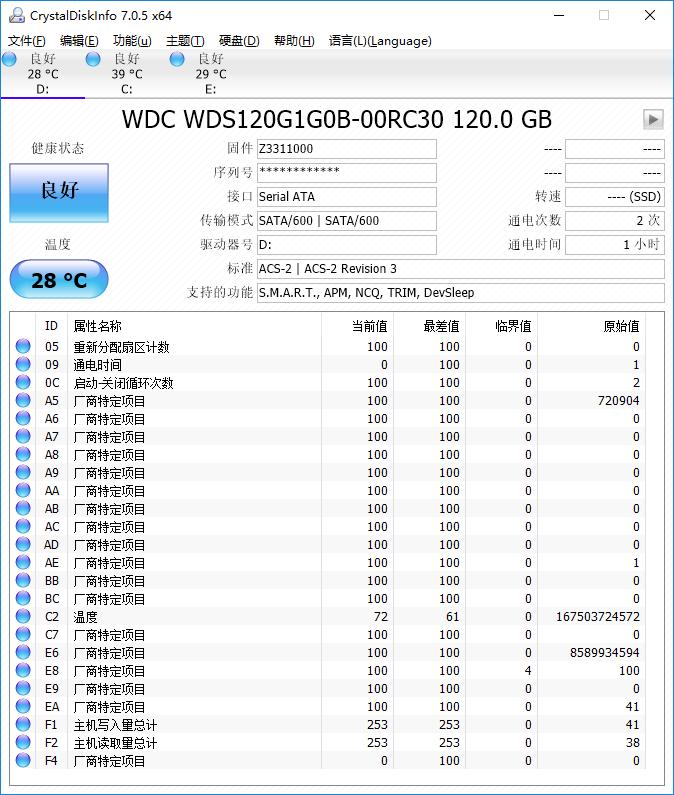
Task: Click the 原始值 column header
Action: pyautogui.click(x=621, y=326)
